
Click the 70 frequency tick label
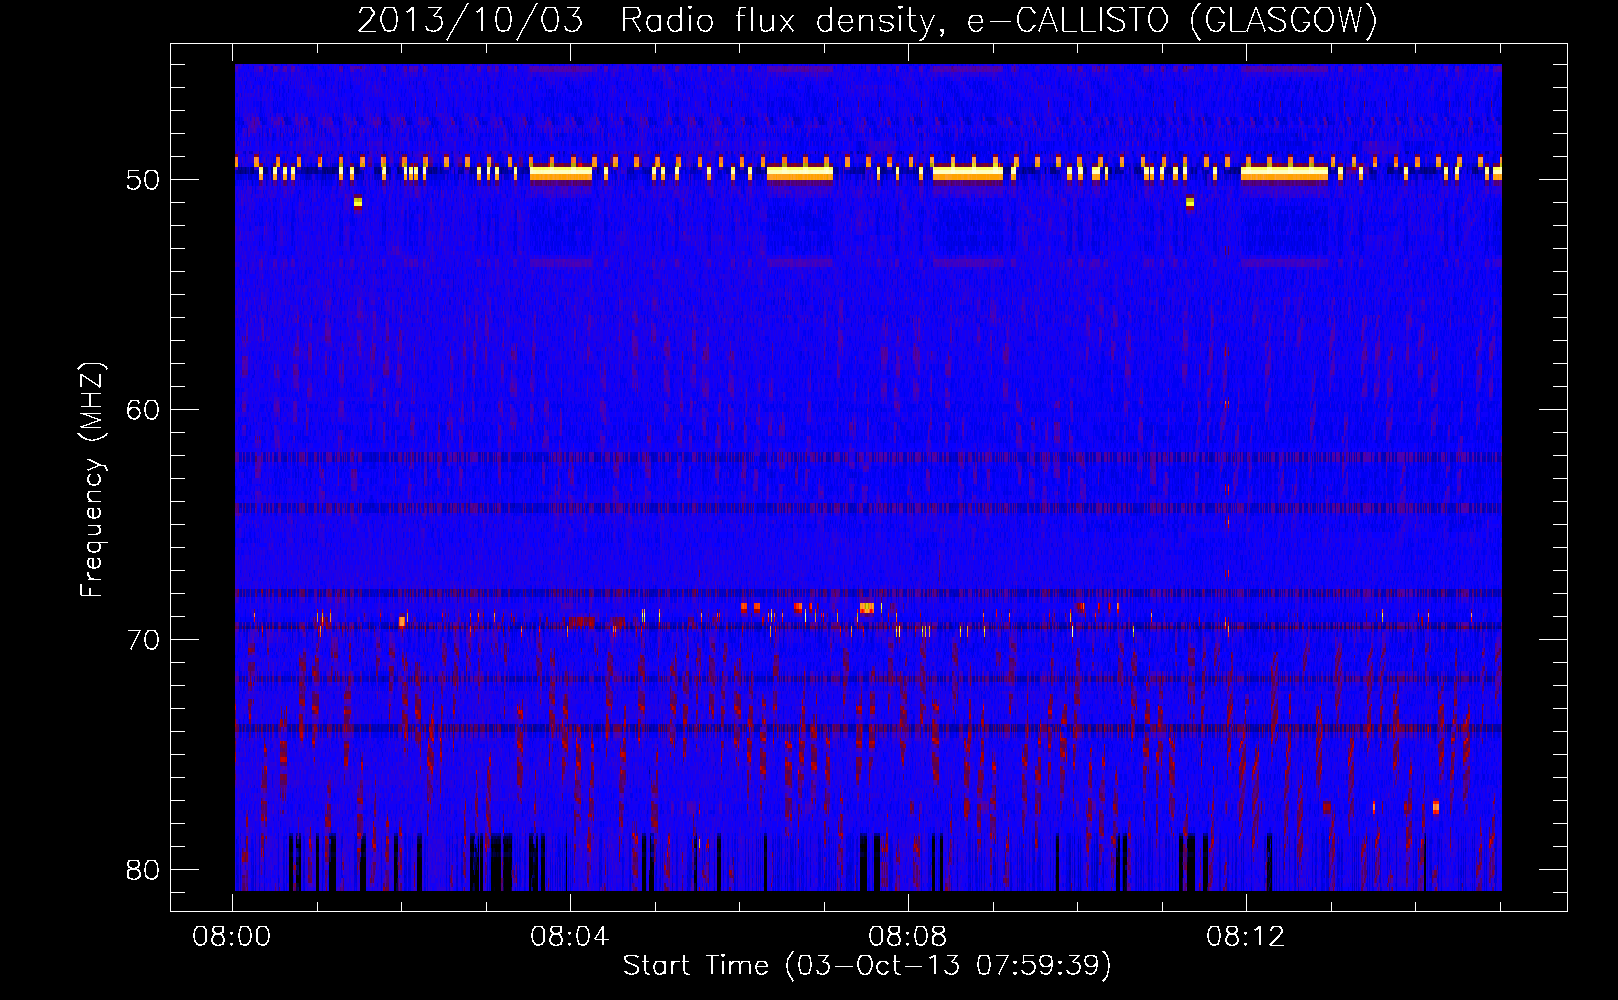pos(144,640)
